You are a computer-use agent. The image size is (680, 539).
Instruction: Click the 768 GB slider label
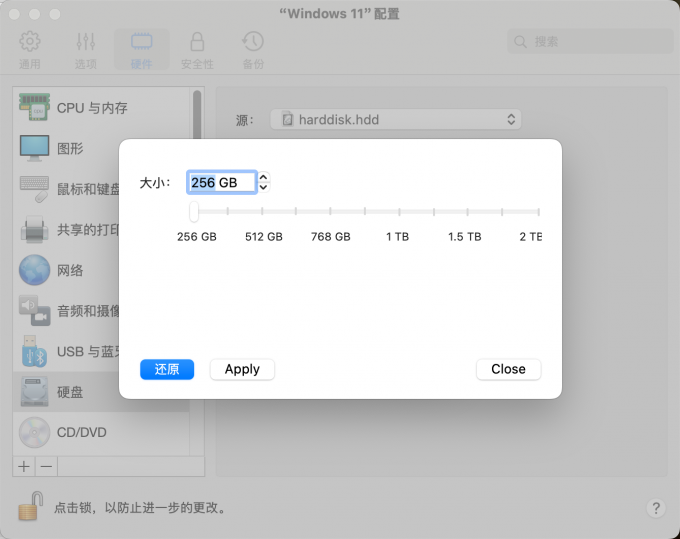tap(330, 237)
